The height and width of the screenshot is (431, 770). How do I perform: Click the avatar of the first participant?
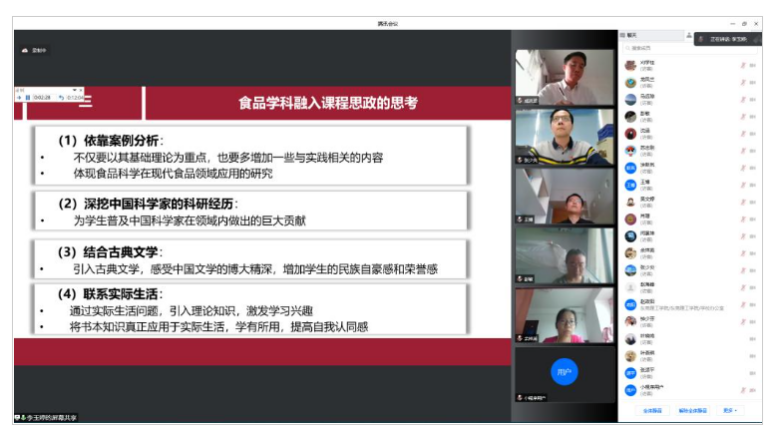[630, 65]
